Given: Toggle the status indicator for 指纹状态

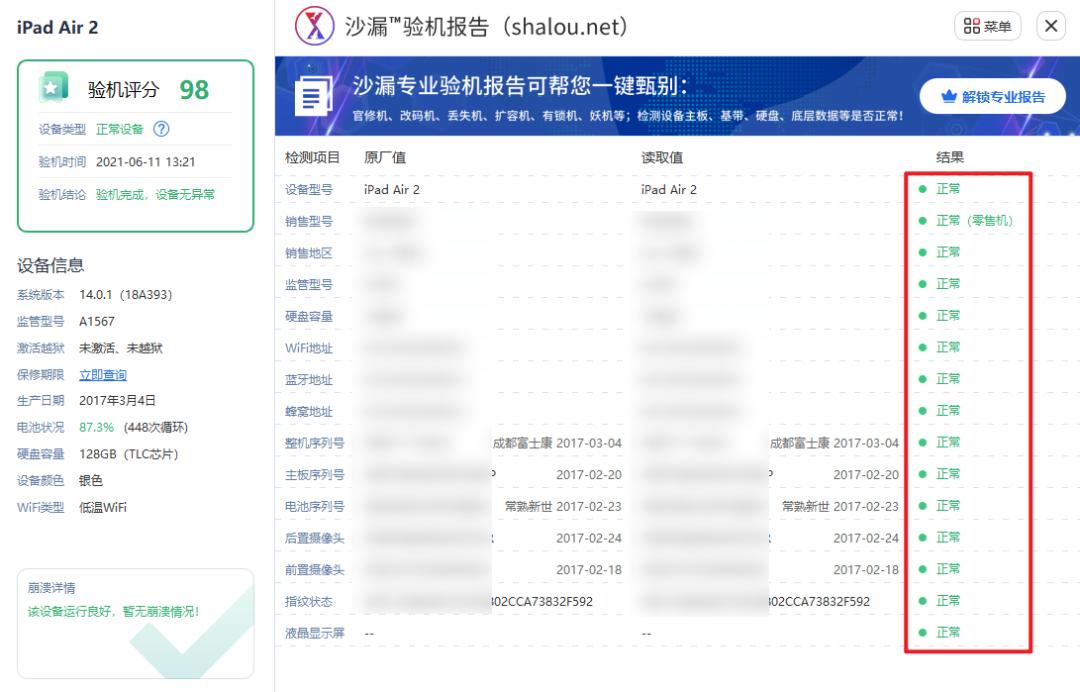Looking at the screenshot, I should click(922, 600).
